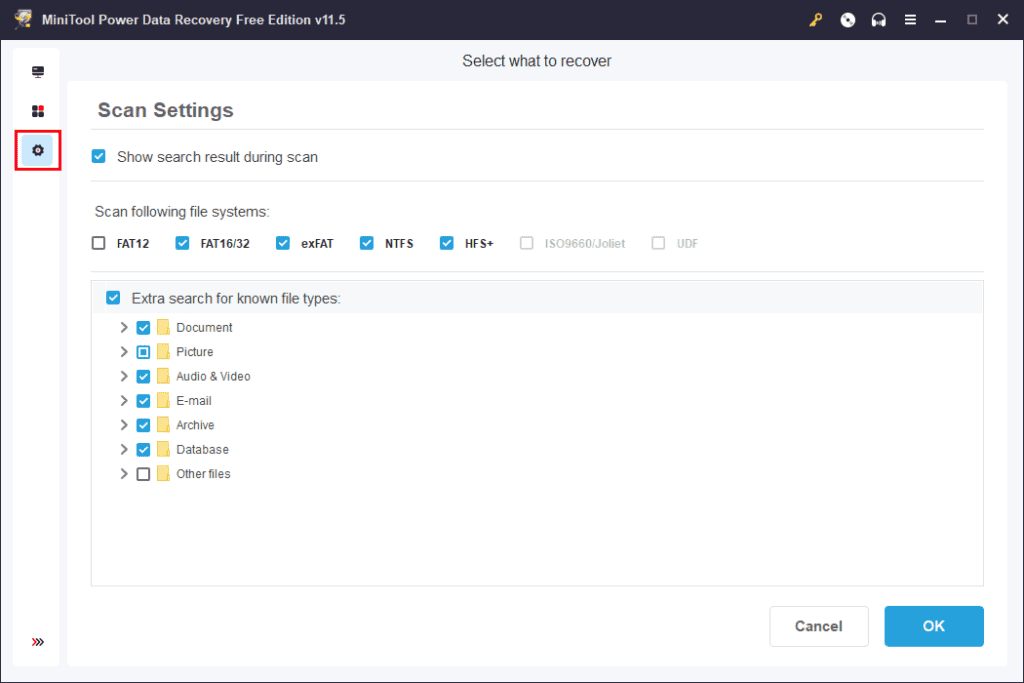Click the ISO9660/Joliet disabled checkbox
The width and height of the screenshot is (1024, 683).
[526, 243]
